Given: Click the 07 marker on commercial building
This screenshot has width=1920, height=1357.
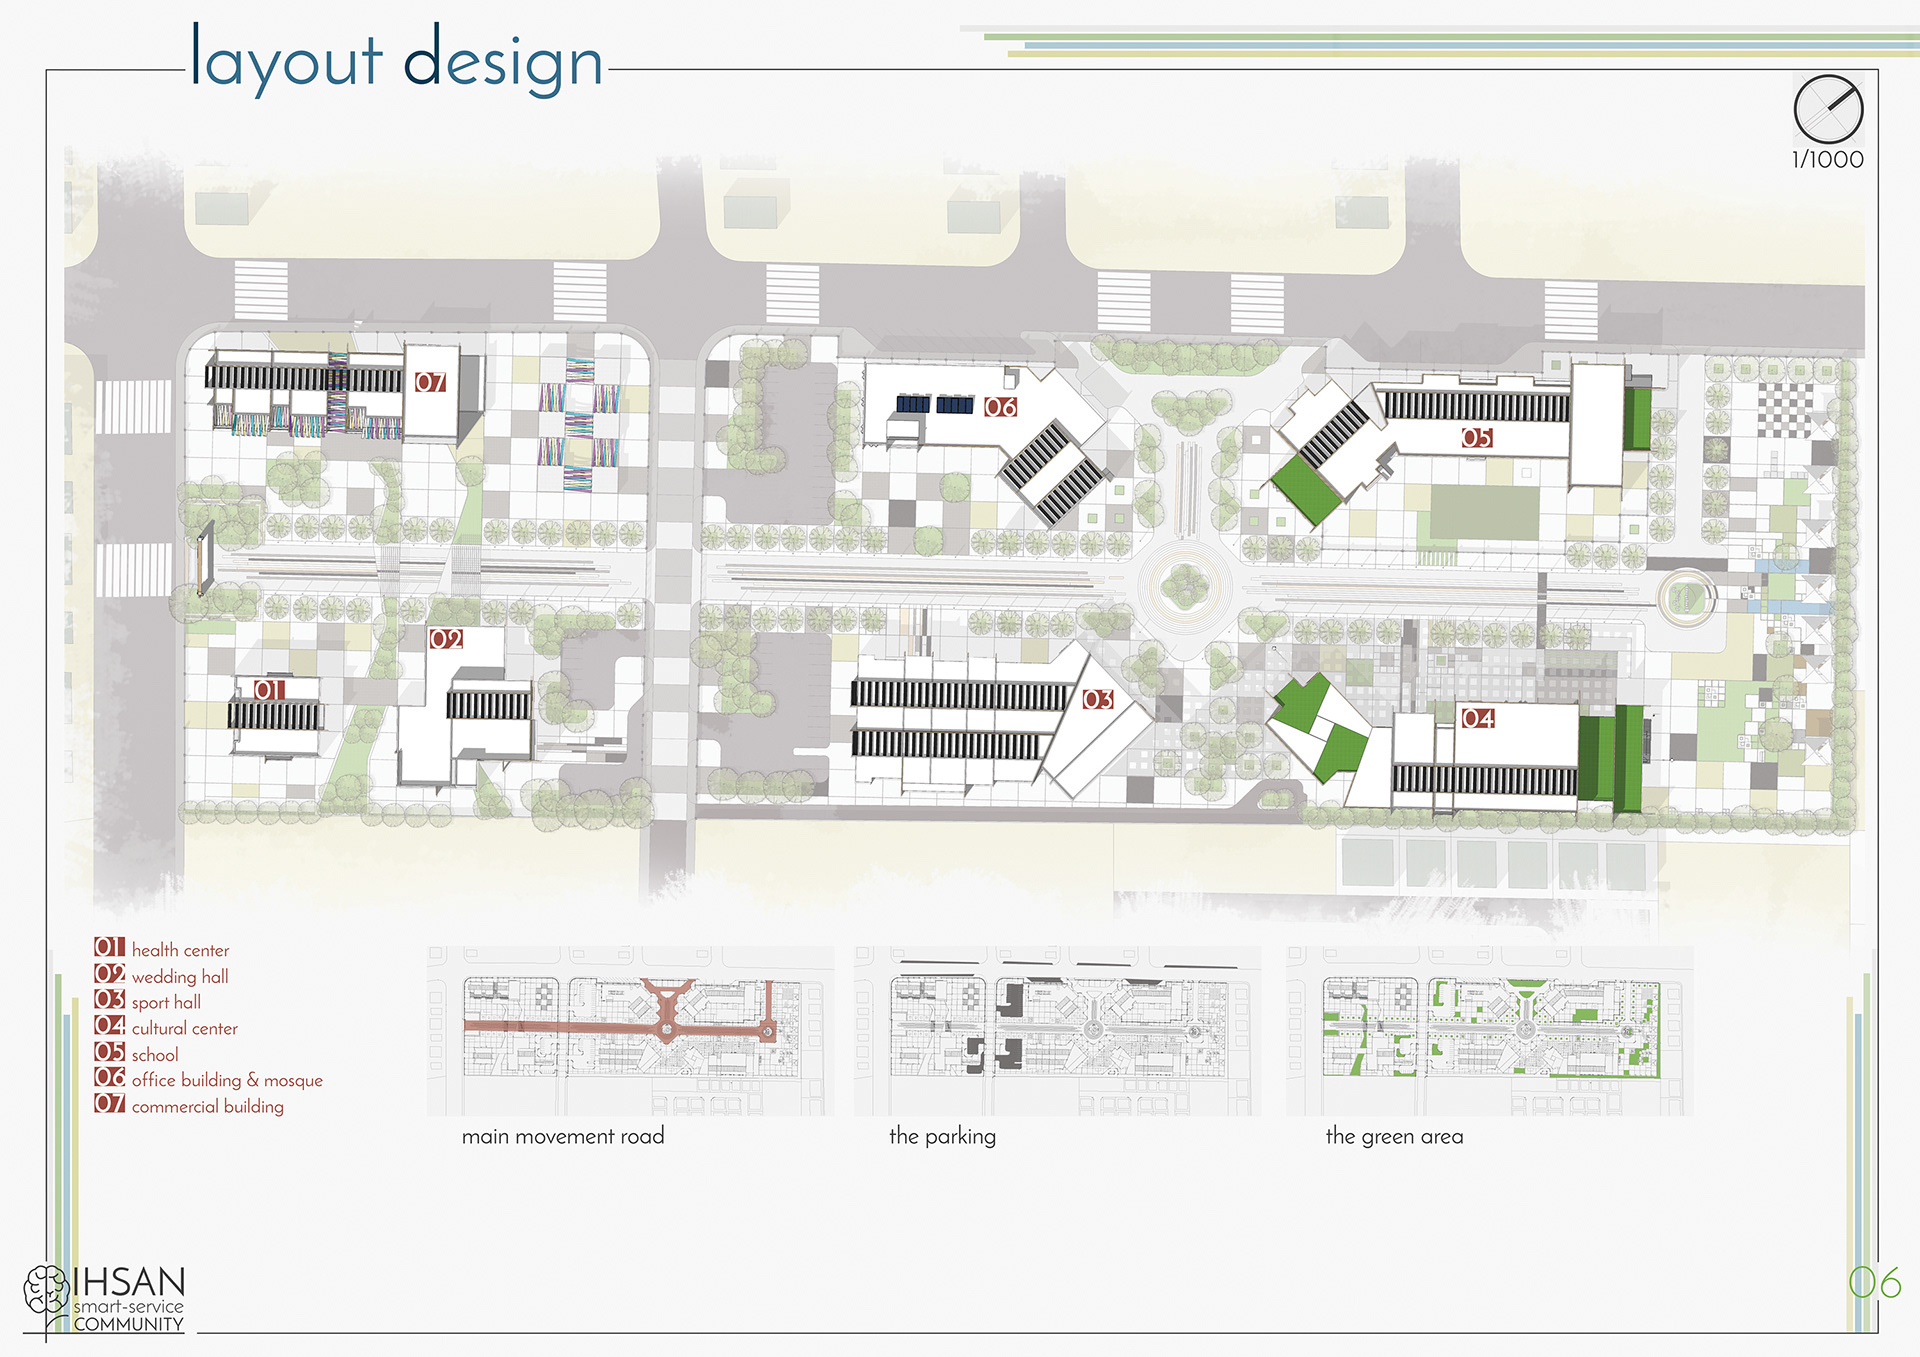Looking at the screenshot, I should tap(430, 382).
